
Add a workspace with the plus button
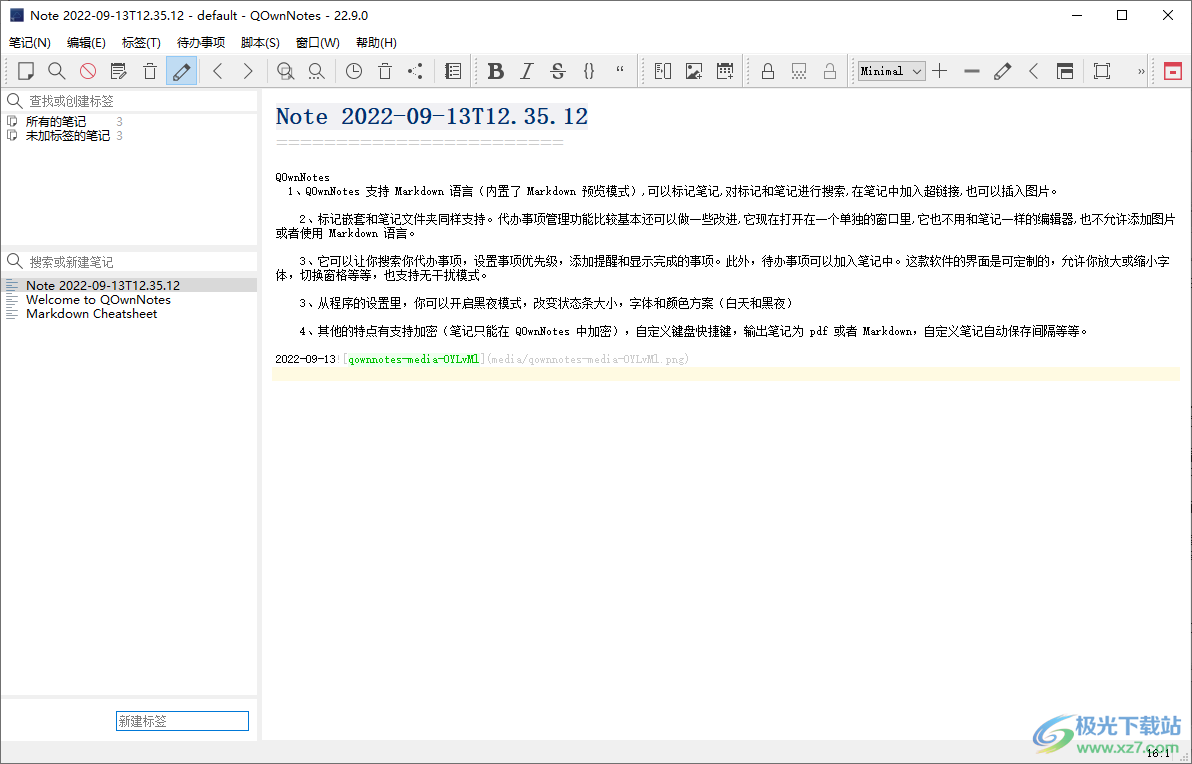(x=940, y=71)
